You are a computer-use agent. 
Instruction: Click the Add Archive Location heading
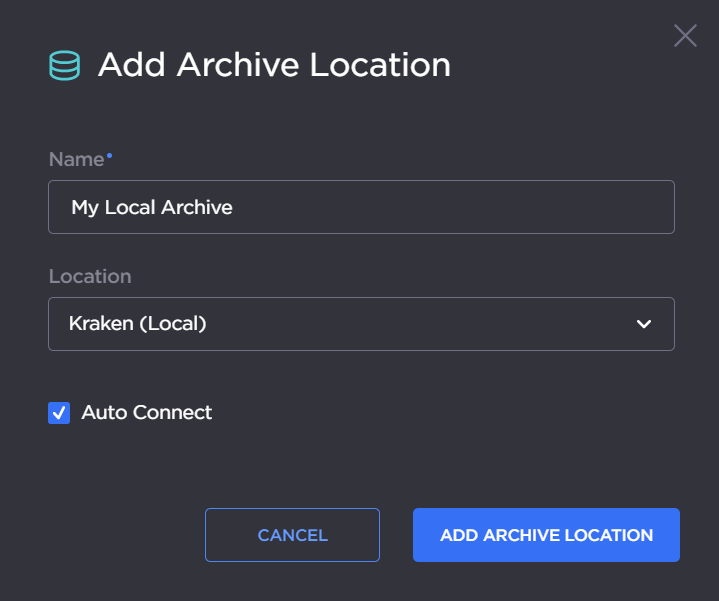[274, 66]
